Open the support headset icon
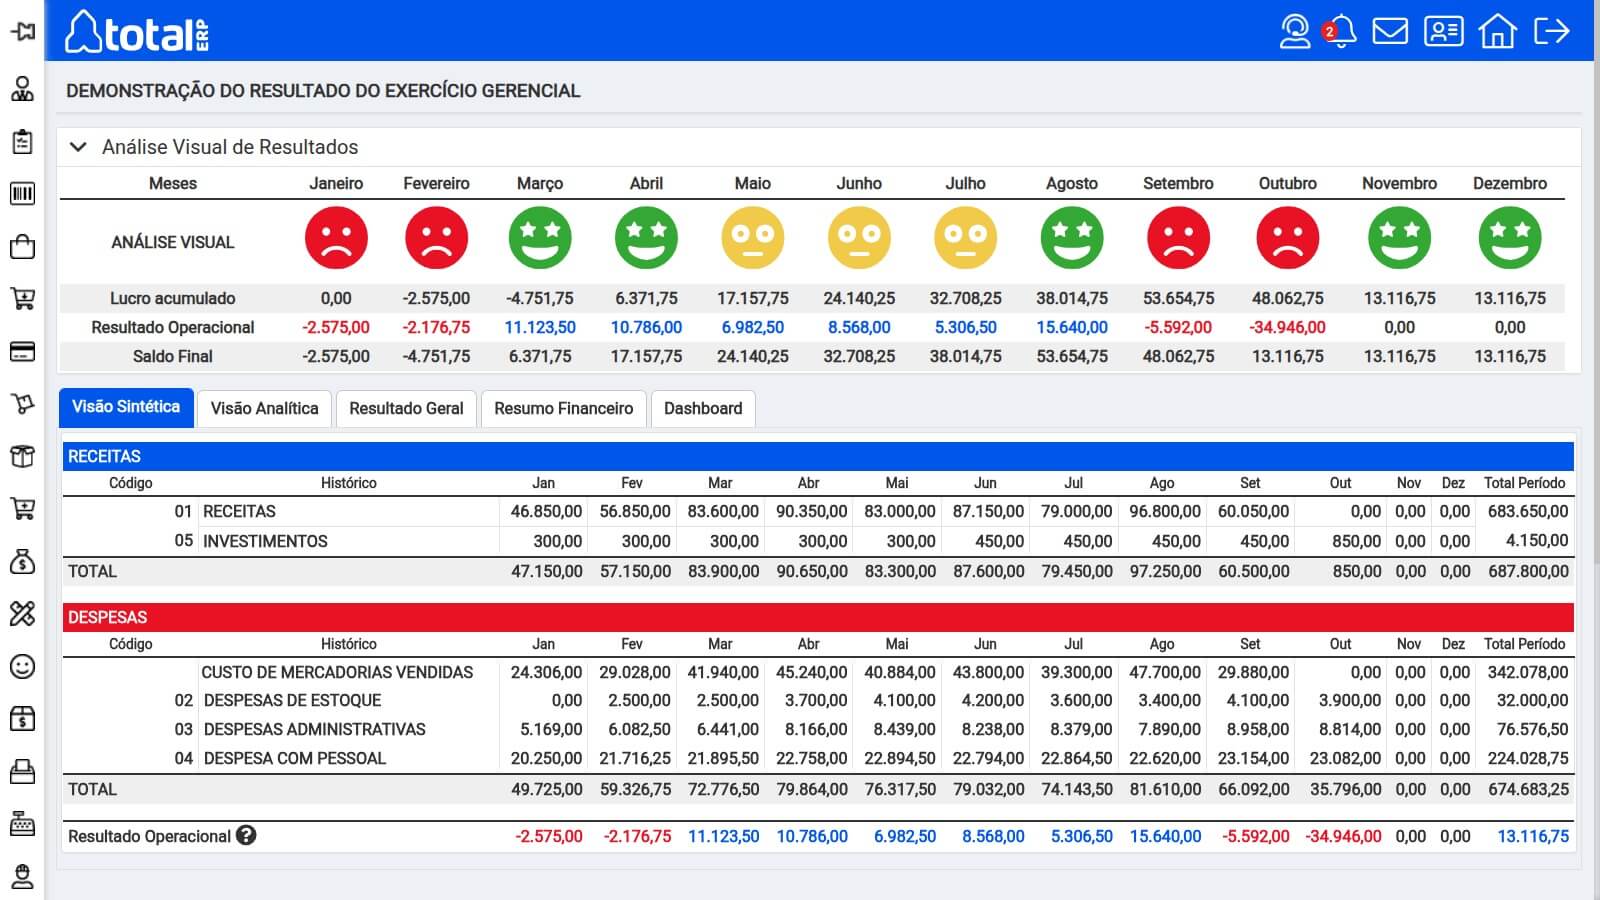This screenshot has width=1600, height=900. click(x=1295, y=31)
